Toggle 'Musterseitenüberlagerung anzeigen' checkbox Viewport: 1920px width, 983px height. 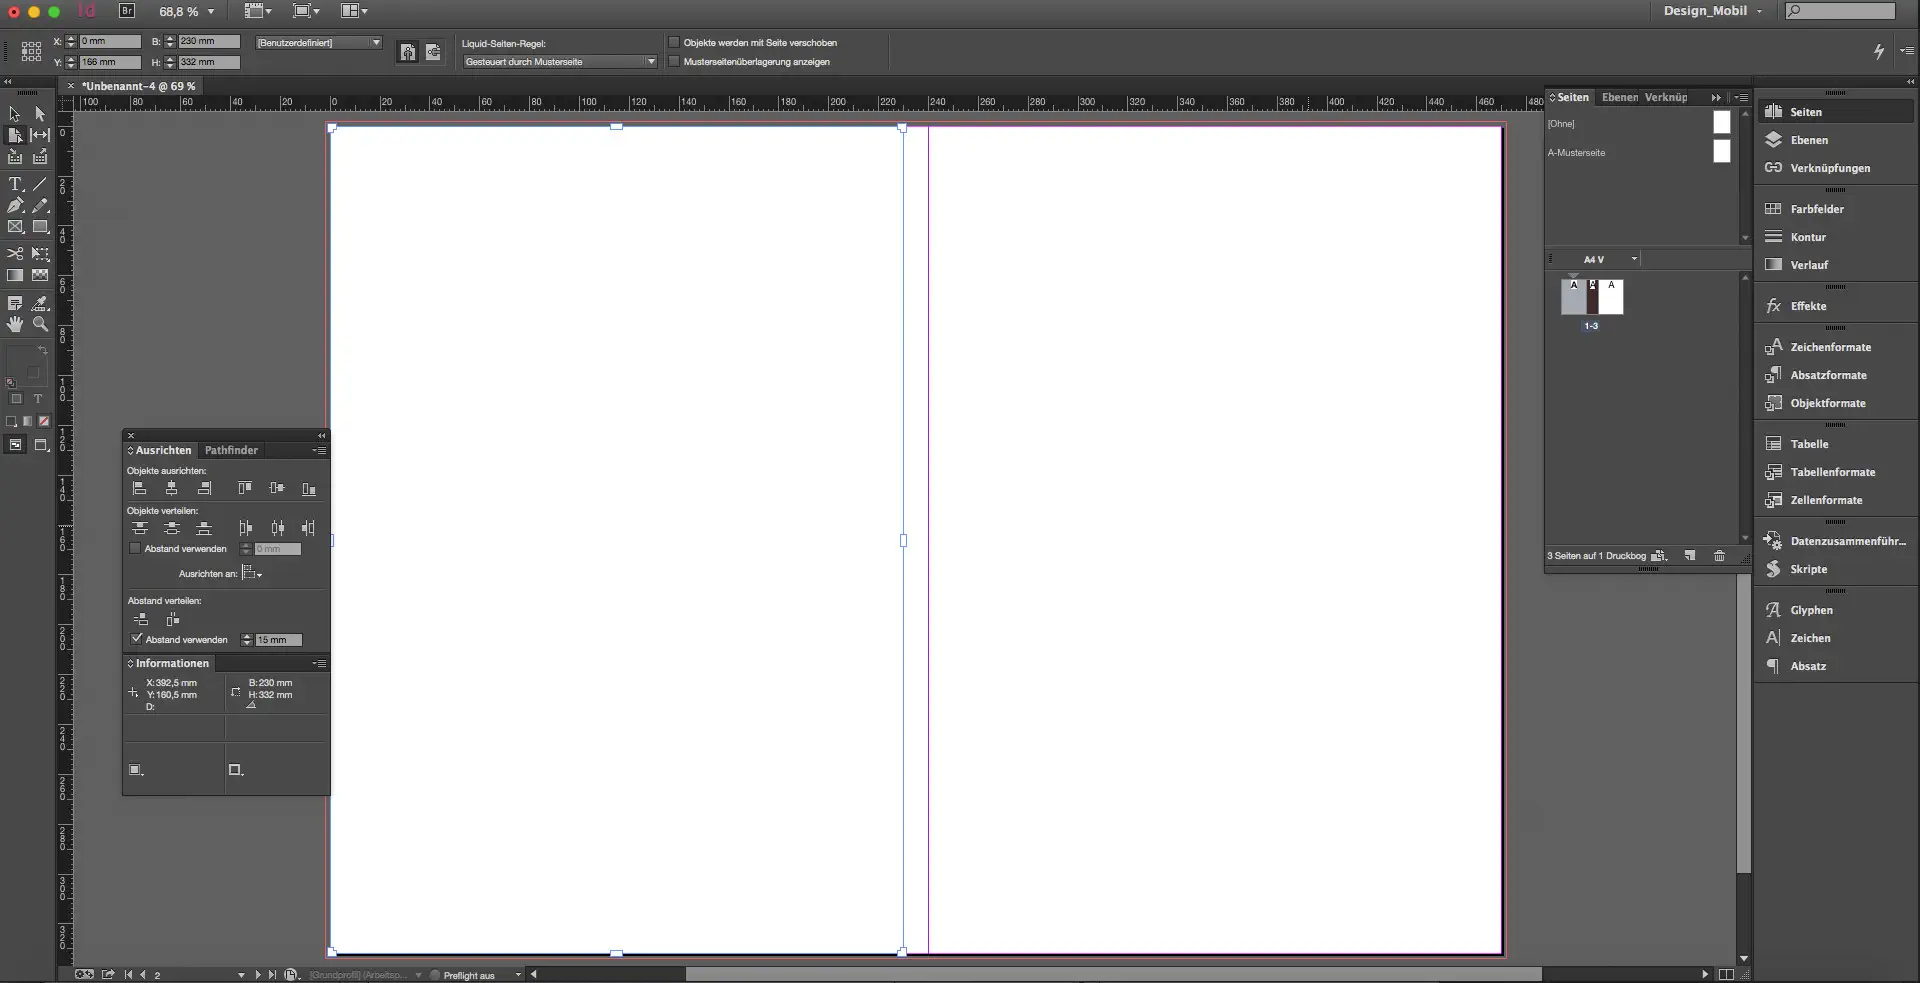674,62
